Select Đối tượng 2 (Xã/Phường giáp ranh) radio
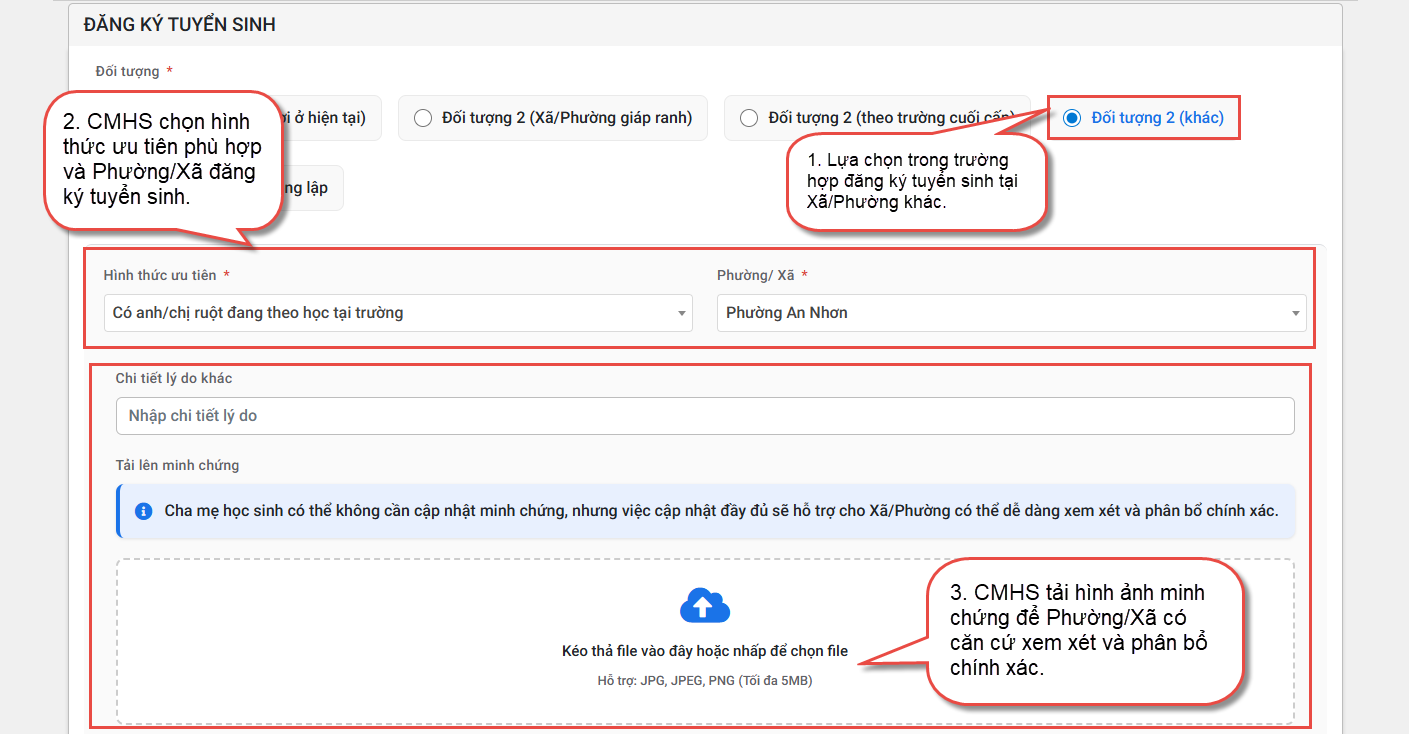Screen dimensions: 1409x734 pyautogui.click(x=553, y=118)
